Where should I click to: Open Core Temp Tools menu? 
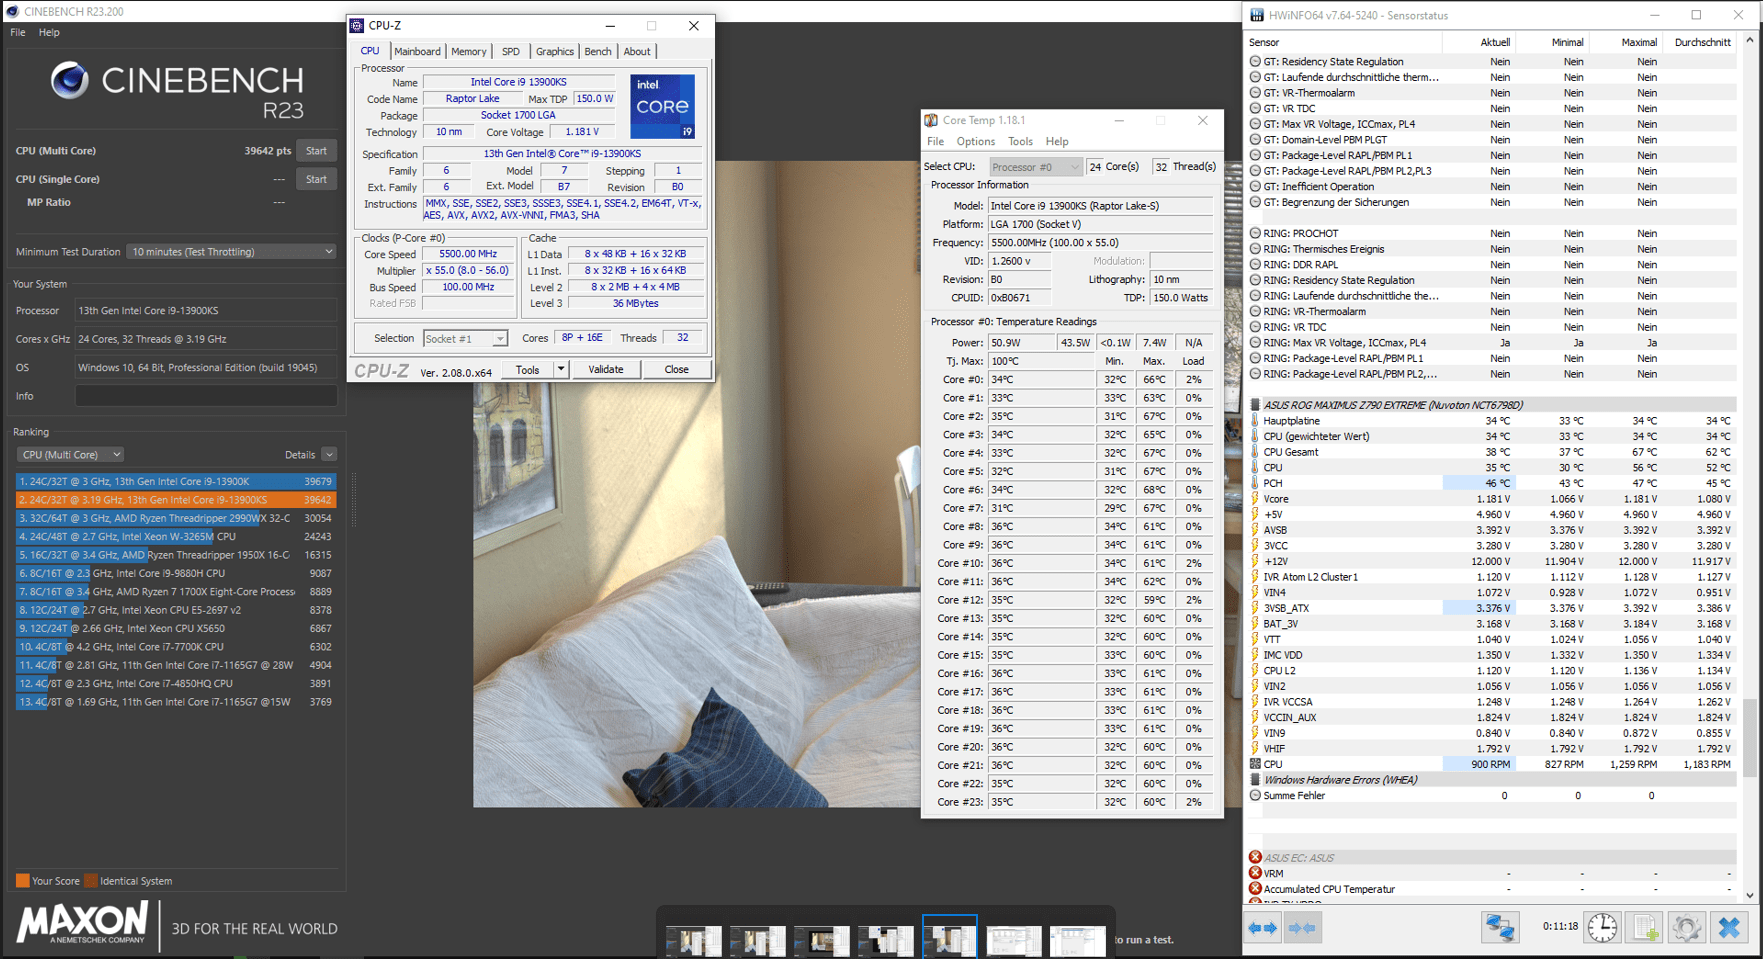click(x=1020, y=142)
